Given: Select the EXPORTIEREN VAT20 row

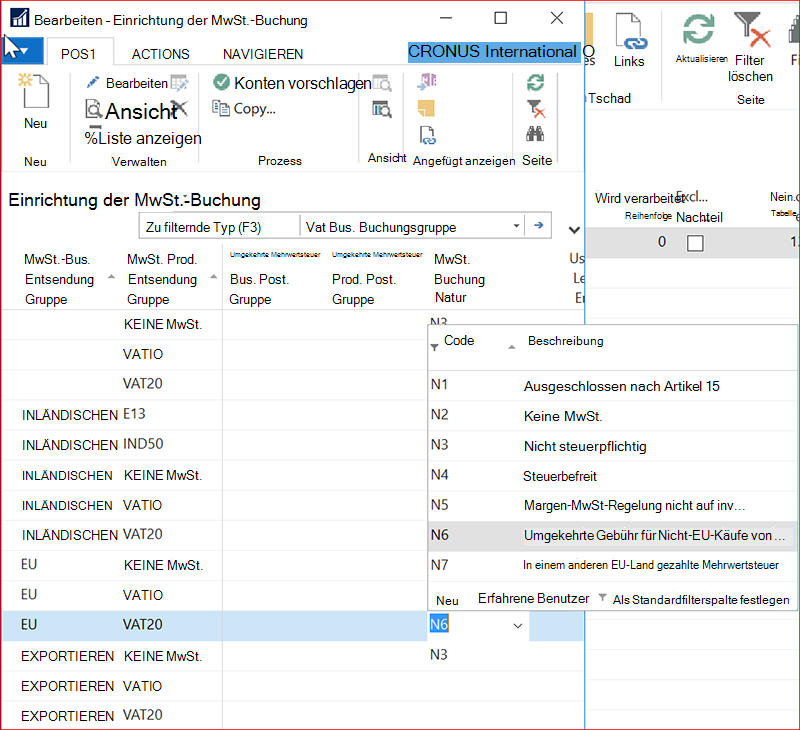Looking at the screenshot, I should click(x=293, y=716).
